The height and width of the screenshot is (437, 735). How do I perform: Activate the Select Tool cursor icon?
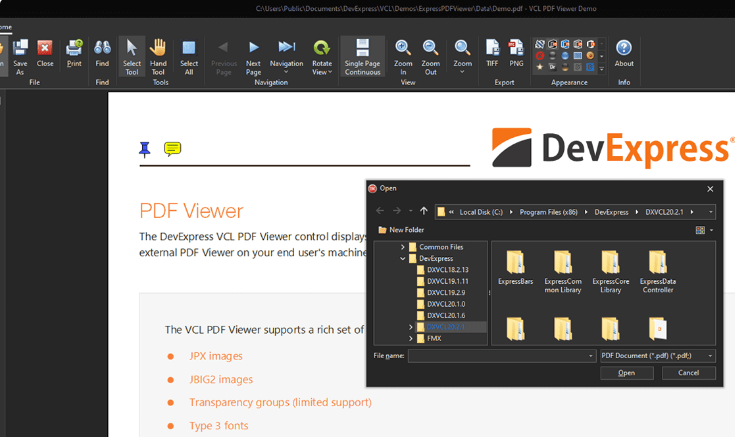point(132,48)
